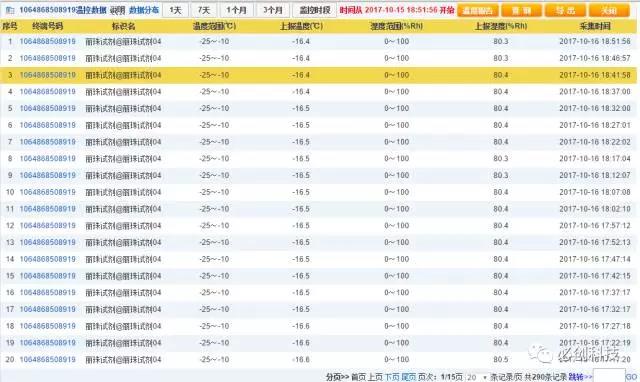Click the 采集时间 column header
The image size is (640, 382).
595,27
